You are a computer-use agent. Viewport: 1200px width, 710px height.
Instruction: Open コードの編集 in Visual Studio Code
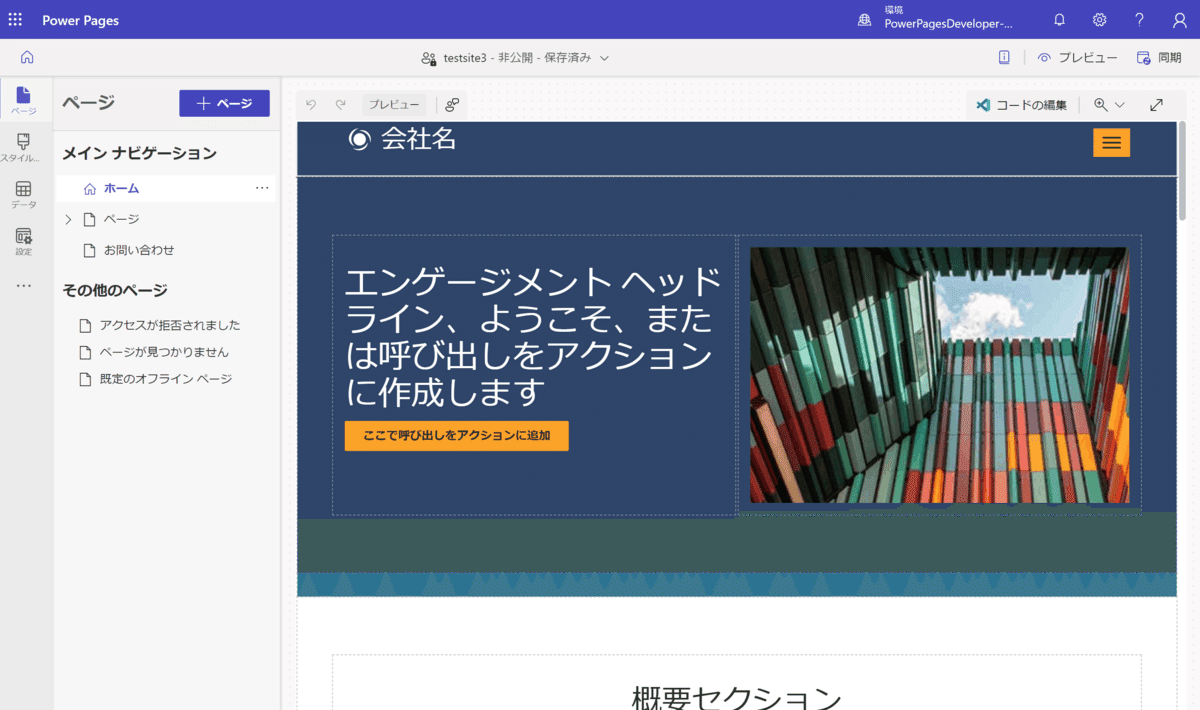1022,104
